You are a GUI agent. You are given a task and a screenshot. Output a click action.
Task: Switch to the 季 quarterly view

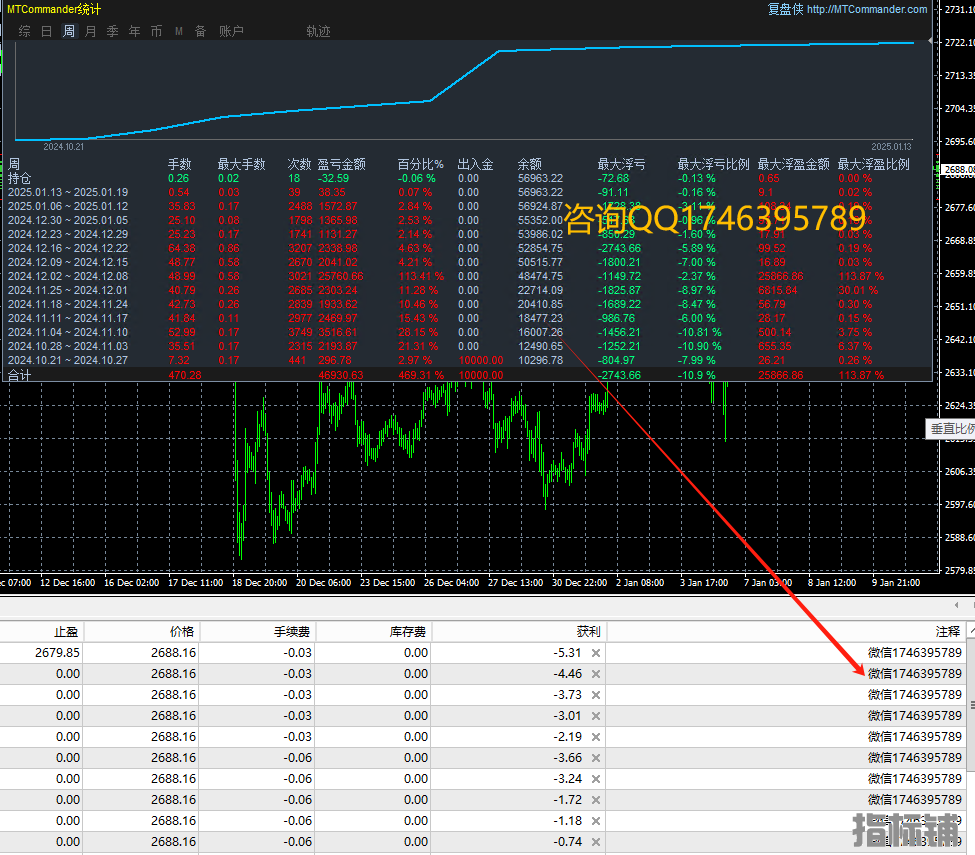click(x=113, y=31)
